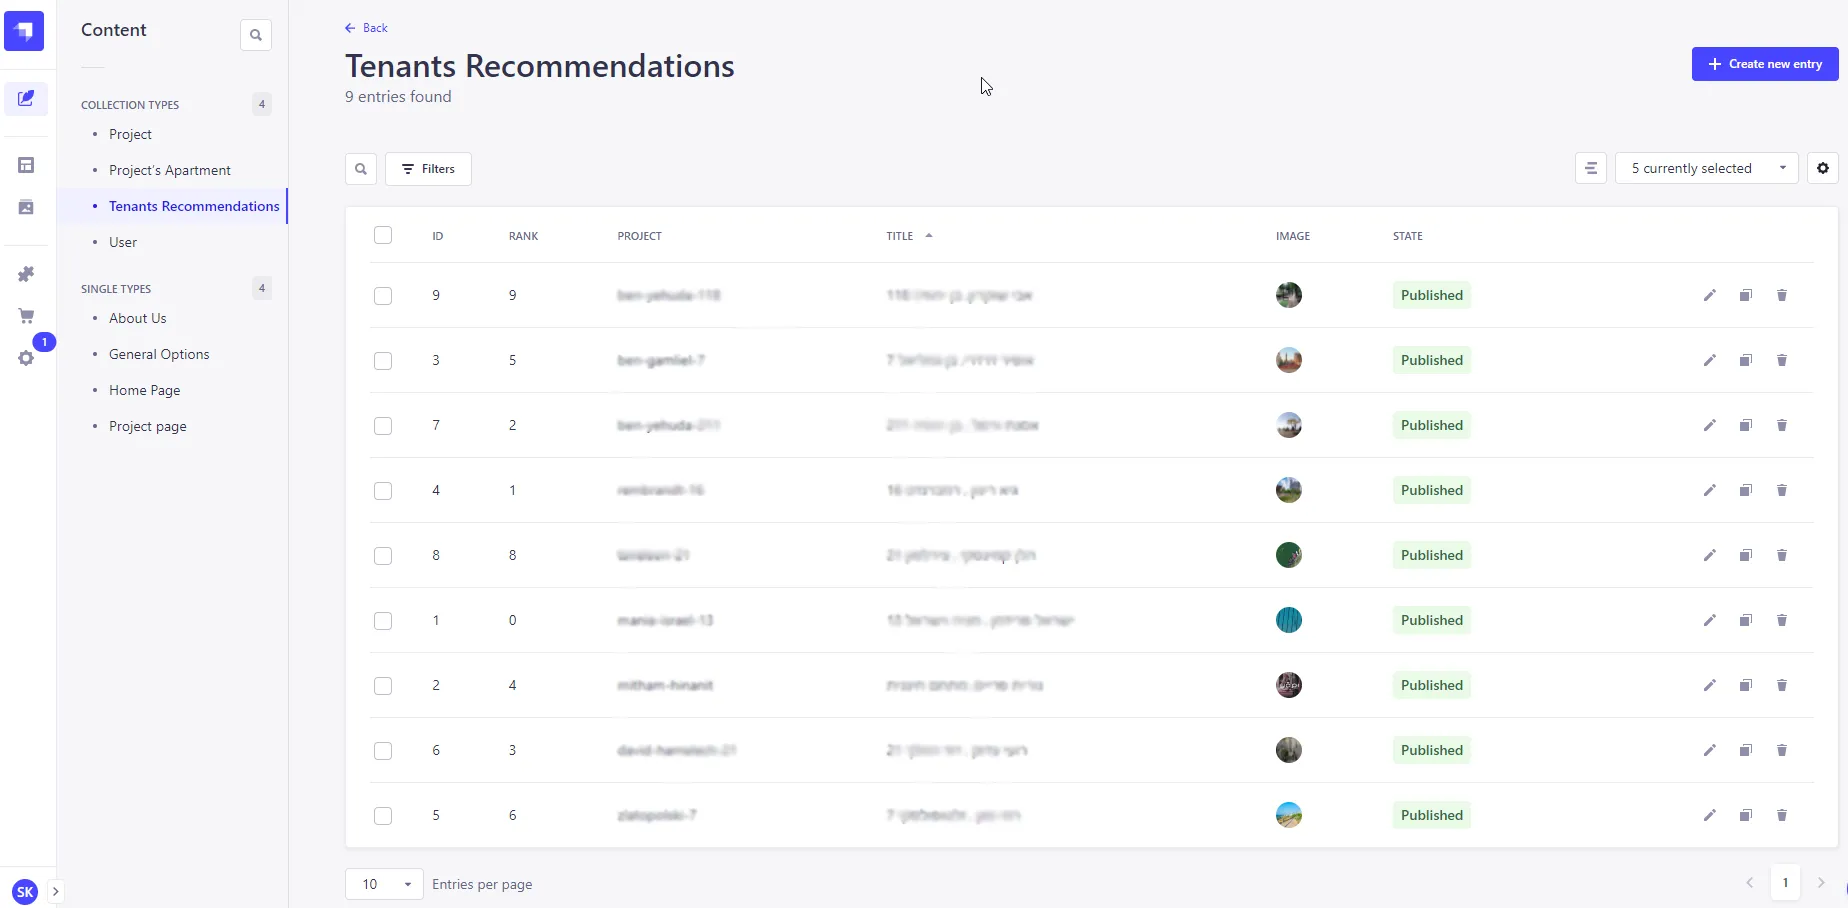Open Settings gear in left sidebar
The height and width of the screenshot is (908, 1848).
(x=26, y=358)
